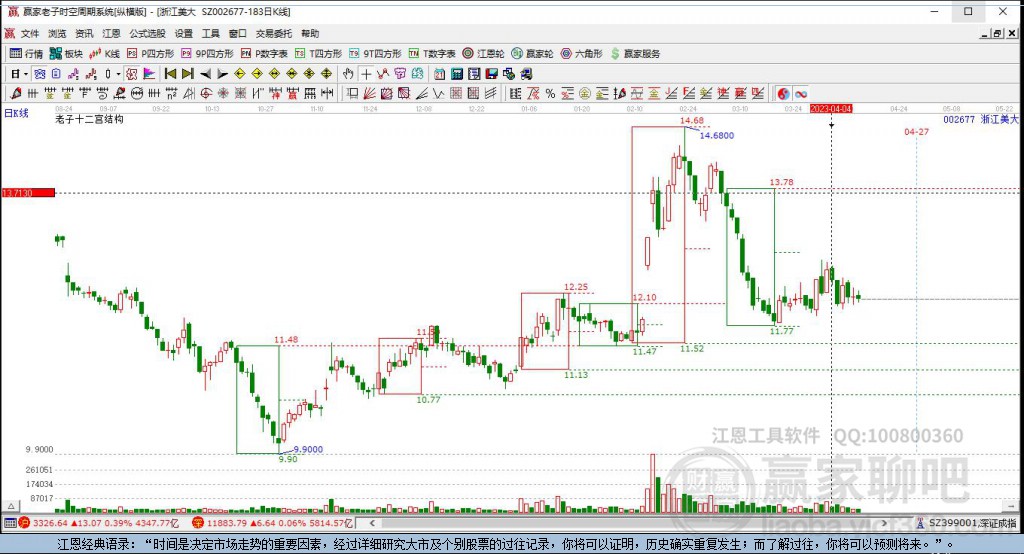Viewport: 1024px width, 554px height.
Task: Select the crosshair cursor tool
Action: click(366, 74)
